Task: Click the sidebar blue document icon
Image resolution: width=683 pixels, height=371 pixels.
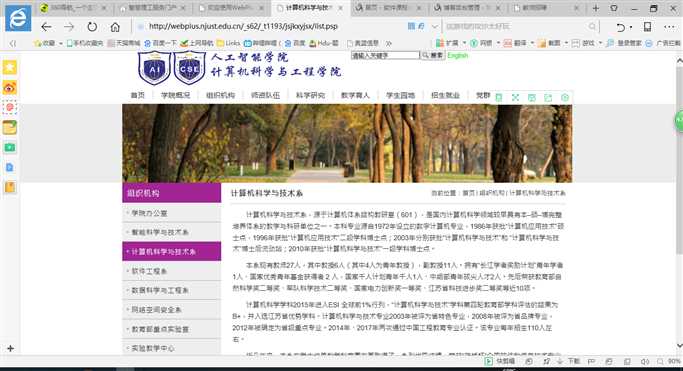Action: tap(10, 167)
